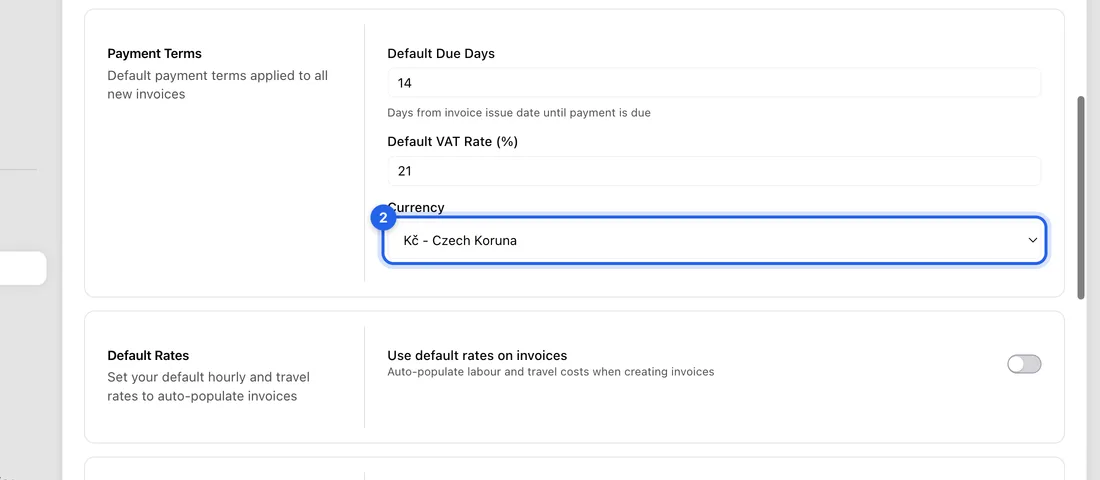Click the Default Due Days input field
Screen dimensions: 1100x480
tap(714, 83)
